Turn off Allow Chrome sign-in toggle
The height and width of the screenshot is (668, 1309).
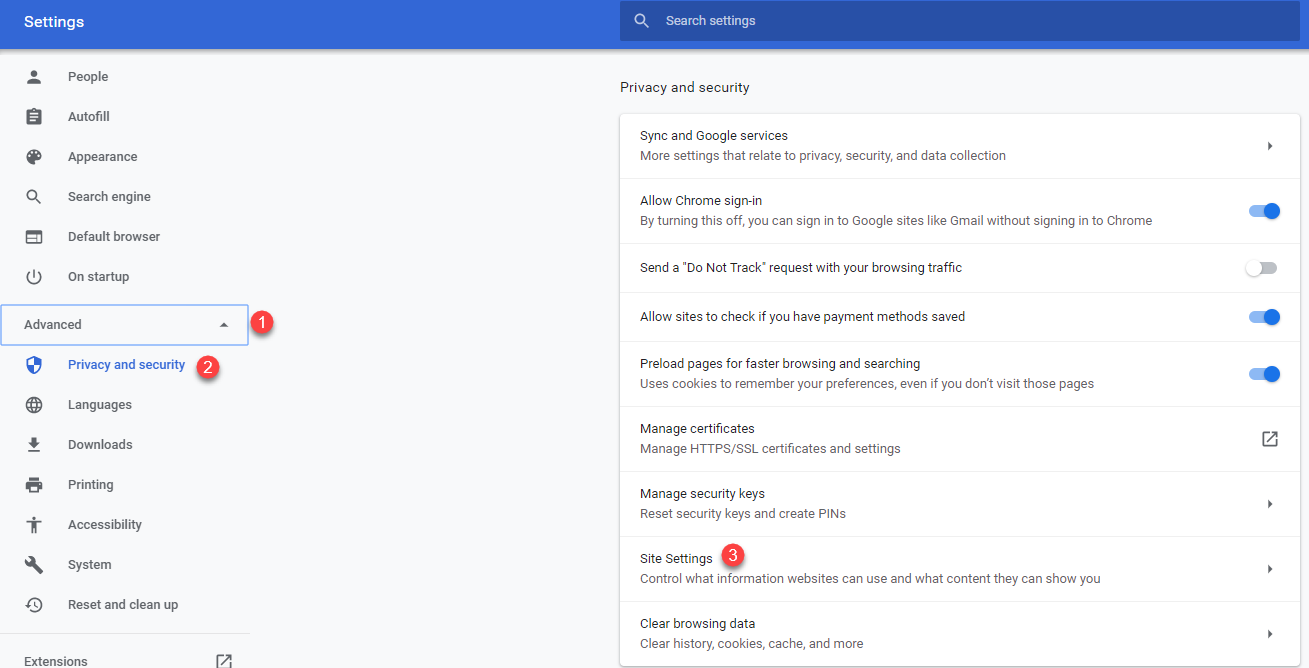1264,211
